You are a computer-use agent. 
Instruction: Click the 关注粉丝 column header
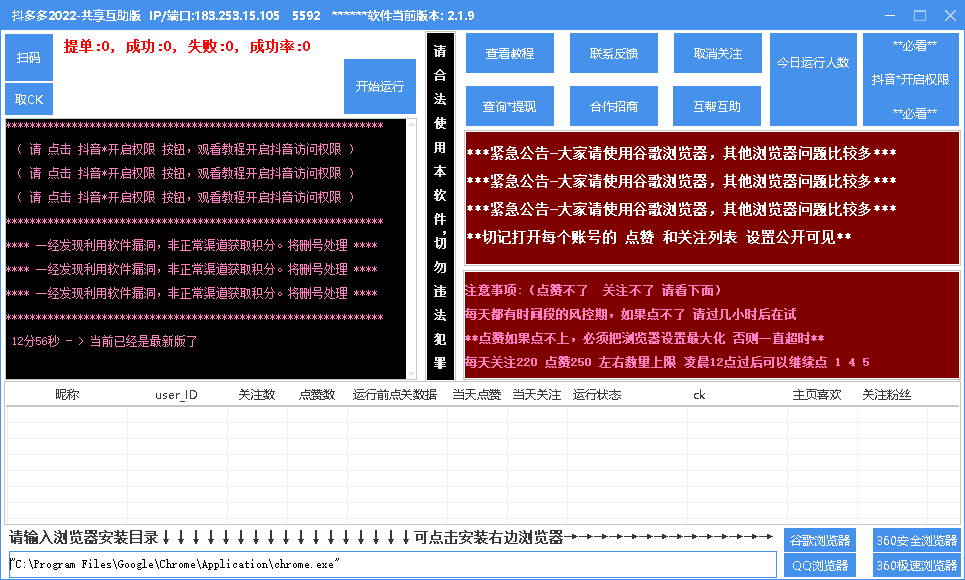coord(887,395)
